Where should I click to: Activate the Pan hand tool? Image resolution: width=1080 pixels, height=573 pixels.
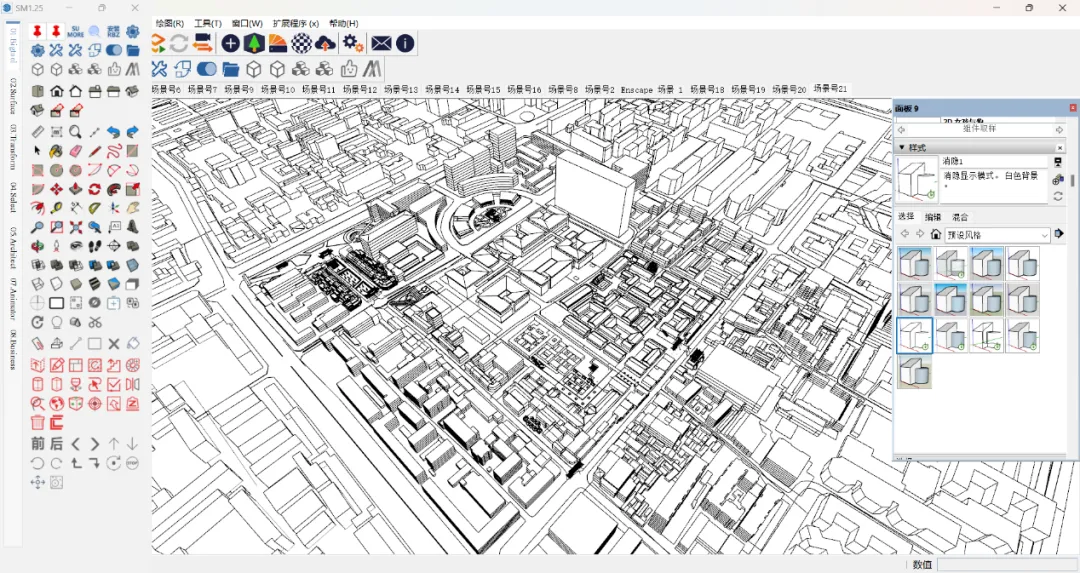[x=133, y=207]
